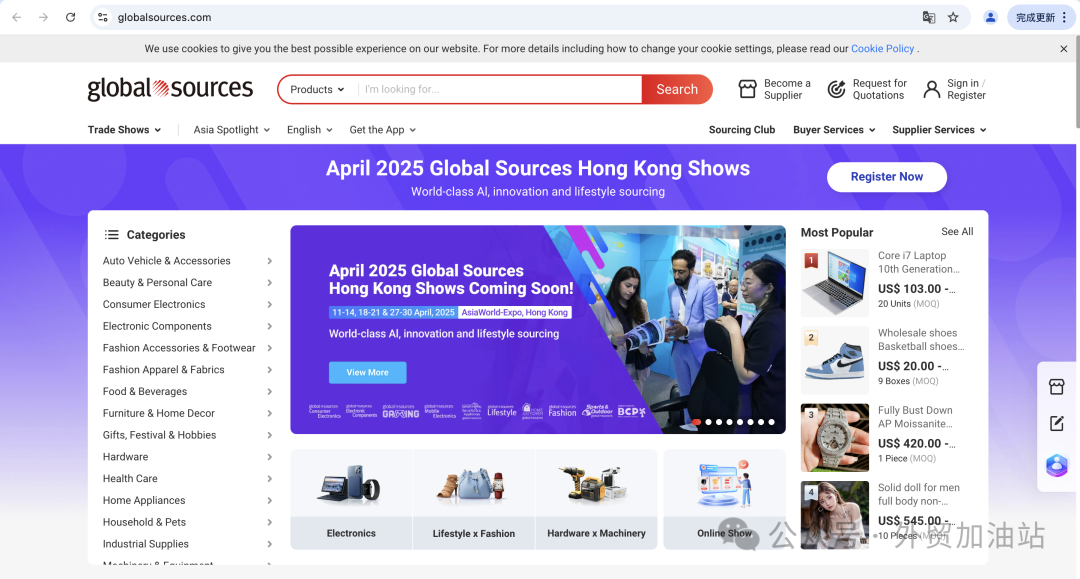Bookmark this page with the star icon
1080x579 pixels.
point(953,17)
